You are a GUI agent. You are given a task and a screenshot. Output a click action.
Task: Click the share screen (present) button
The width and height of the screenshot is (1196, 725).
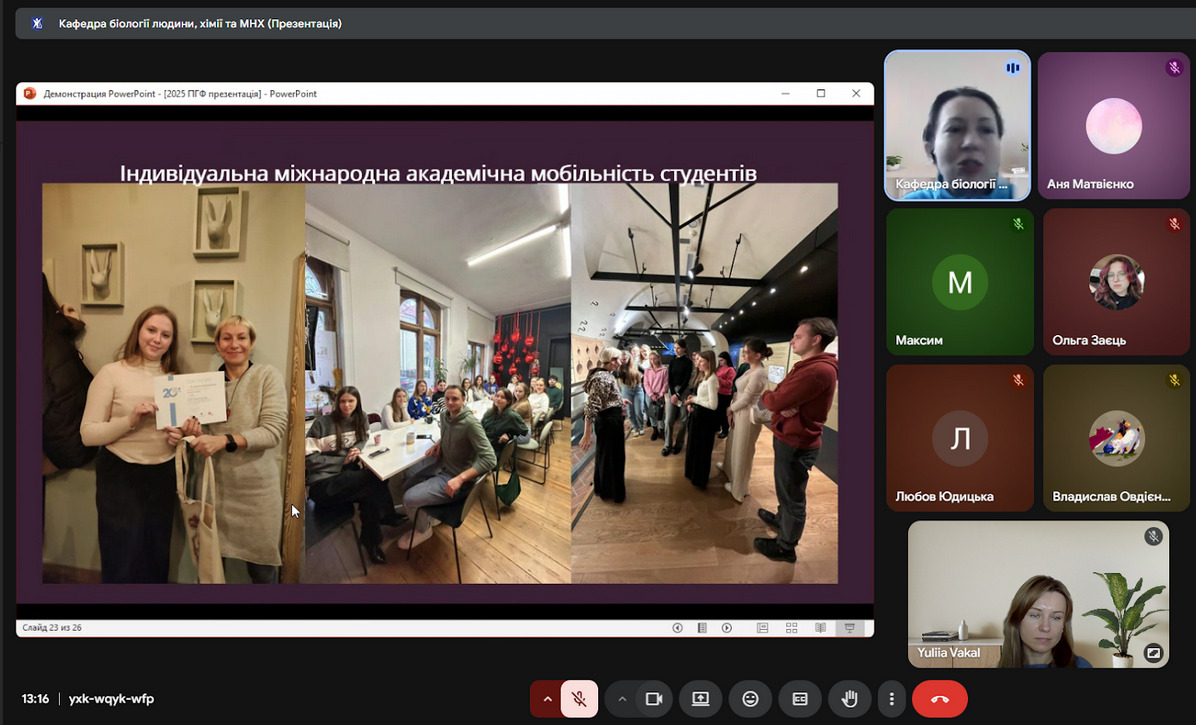click(700, 699)
